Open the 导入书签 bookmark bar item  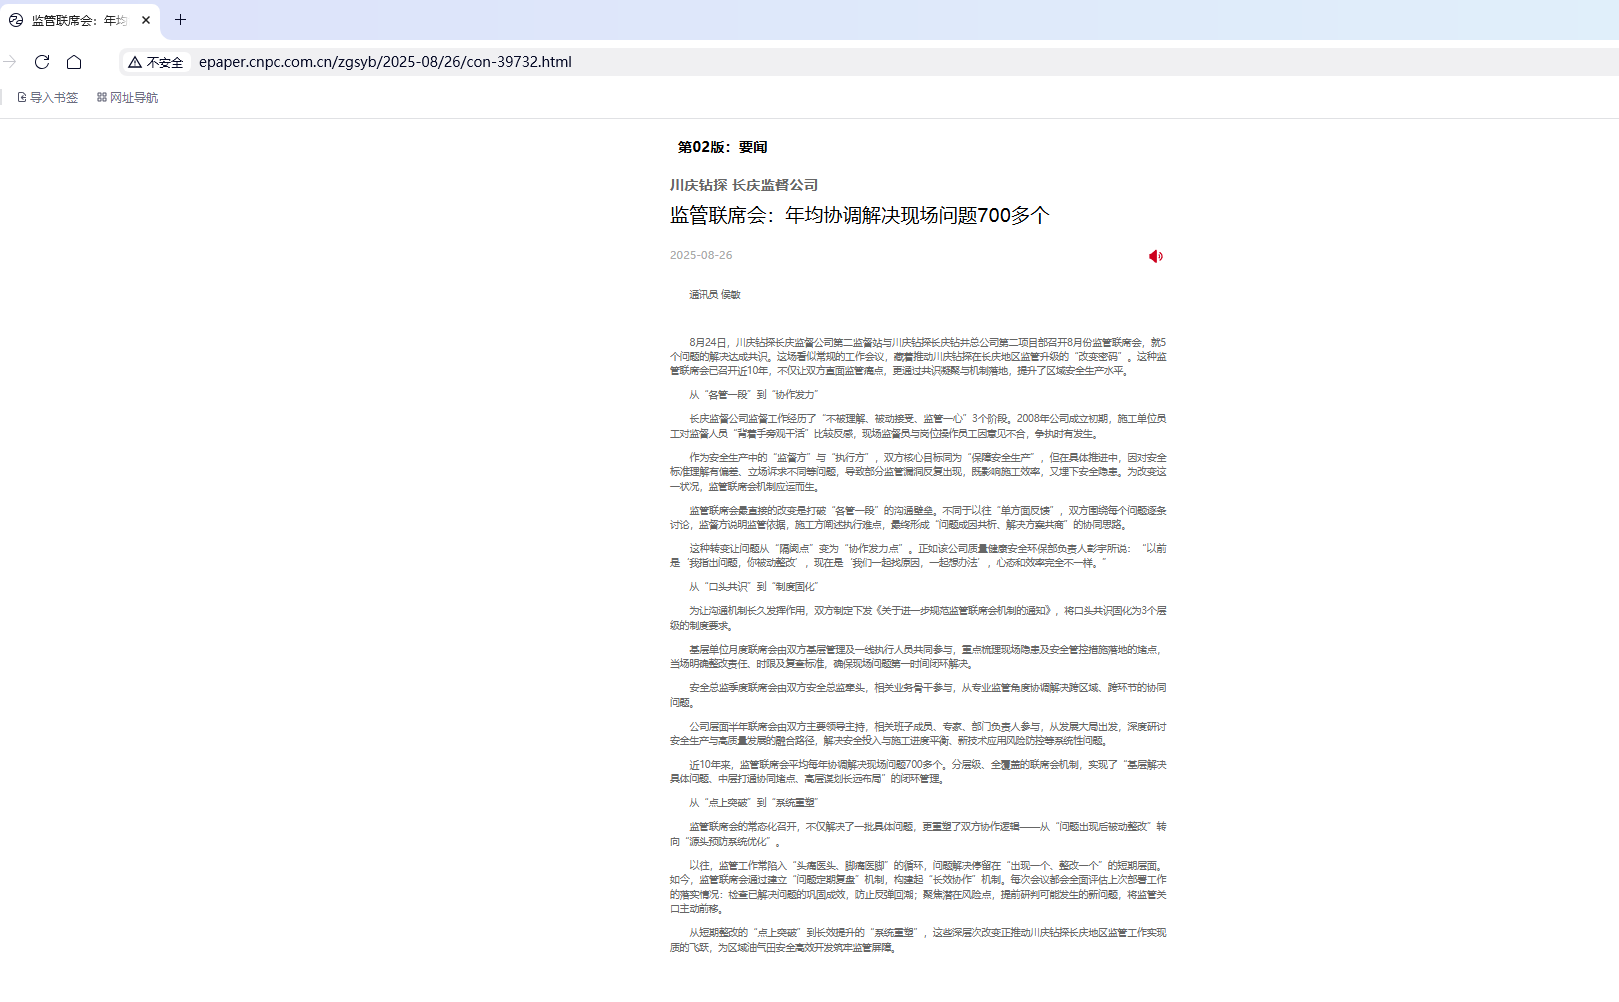click(x=48, y=98)
